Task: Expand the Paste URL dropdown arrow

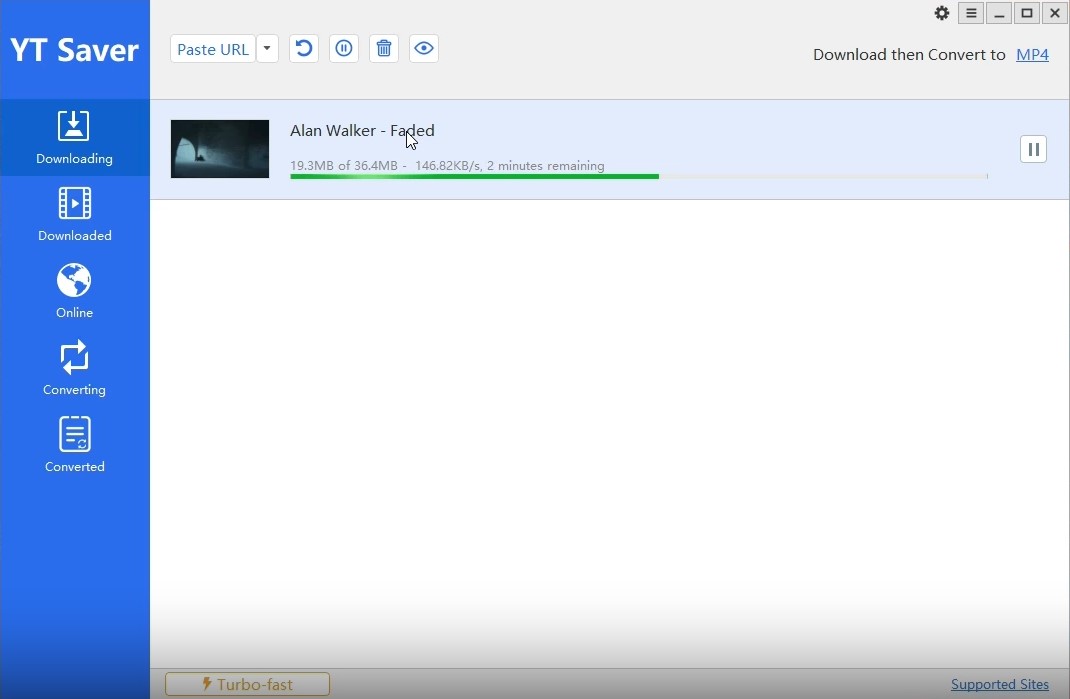Action: pos(267,49)
